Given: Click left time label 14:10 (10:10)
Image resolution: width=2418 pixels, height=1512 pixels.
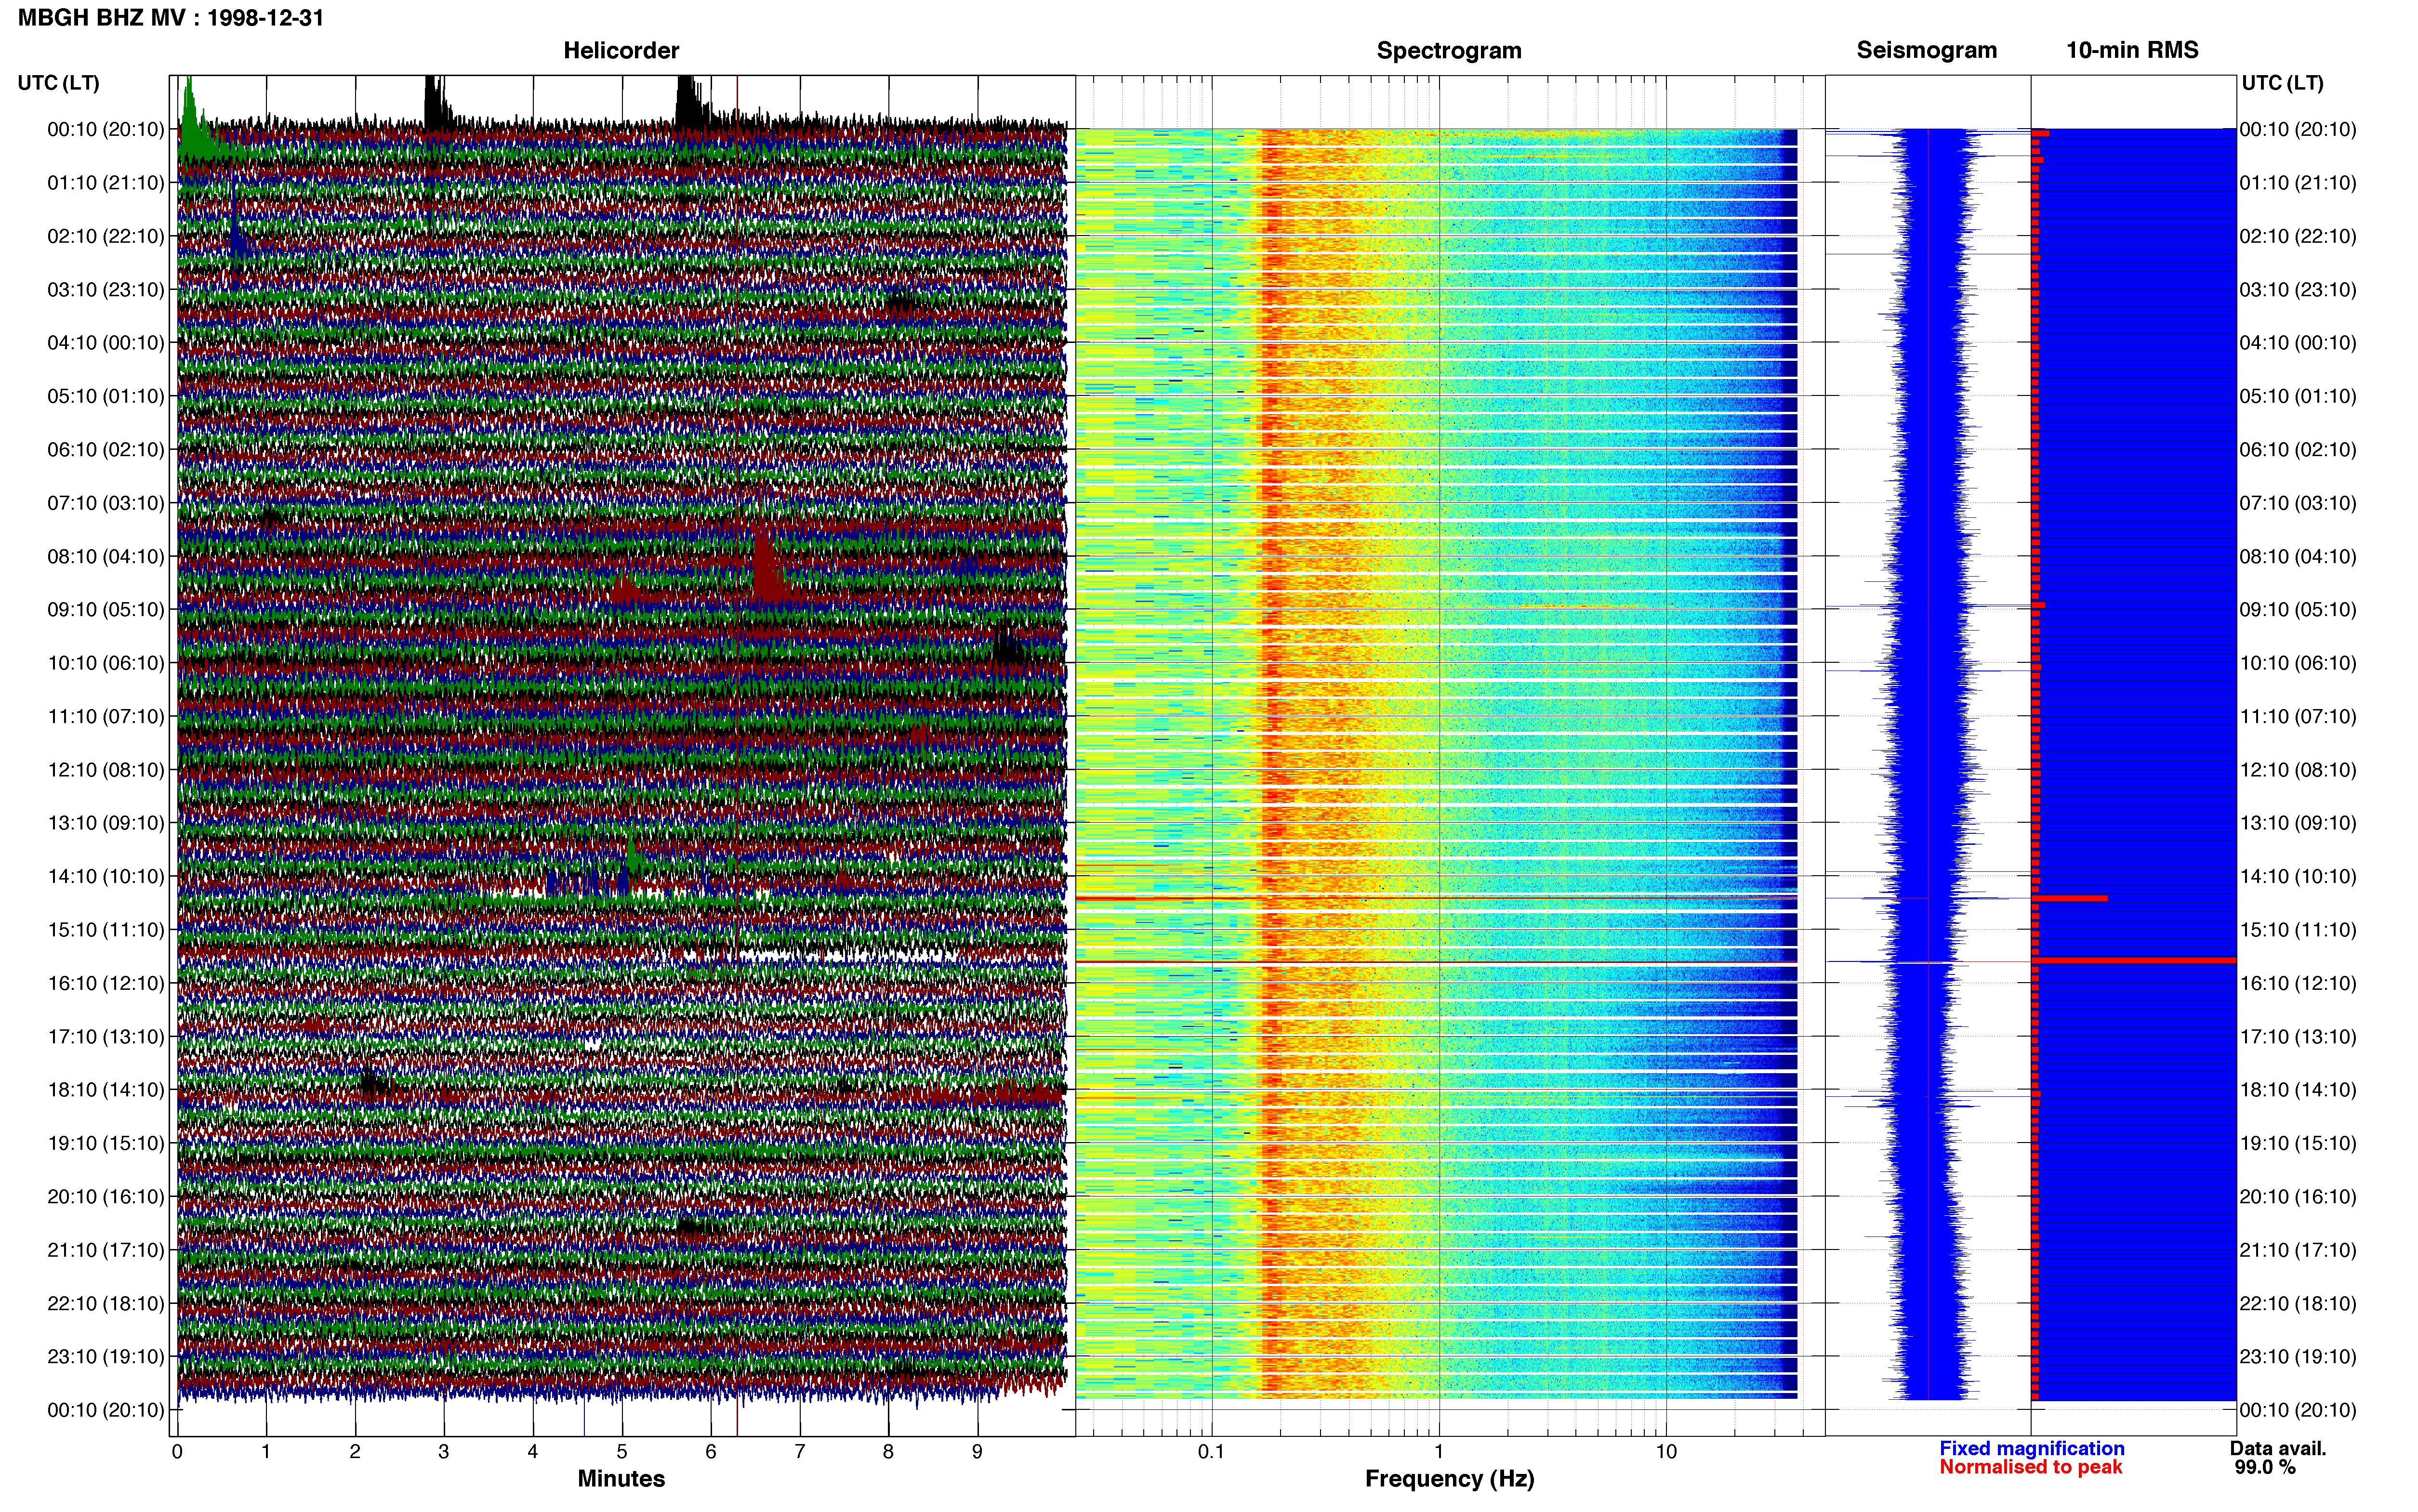Looking at the screenshot, I should coord(106,877).
